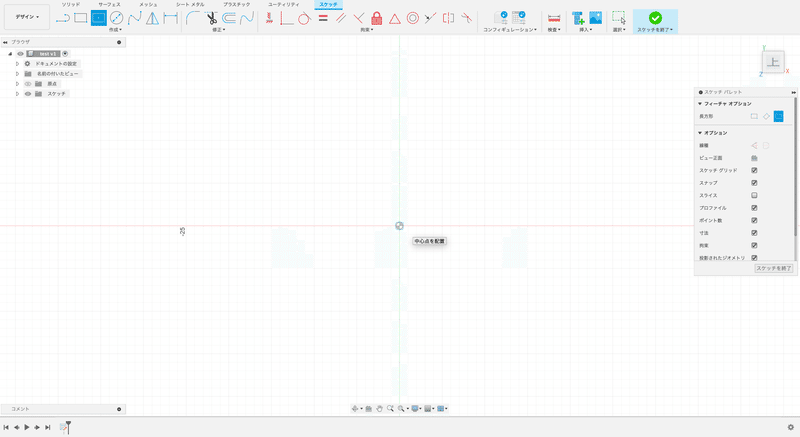
Task: Open timeline settings gear
Action: [791, 427]
